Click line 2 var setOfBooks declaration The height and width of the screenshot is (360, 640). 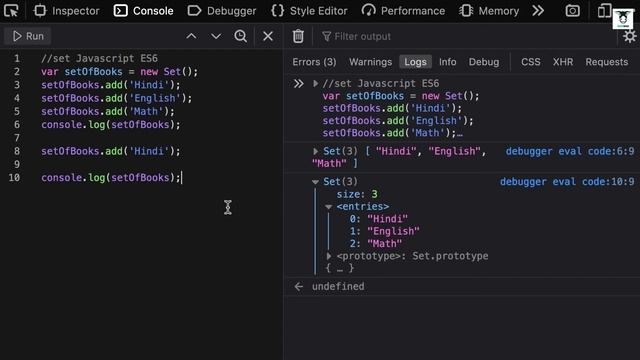pyautogui.click(x=119, y=72)
